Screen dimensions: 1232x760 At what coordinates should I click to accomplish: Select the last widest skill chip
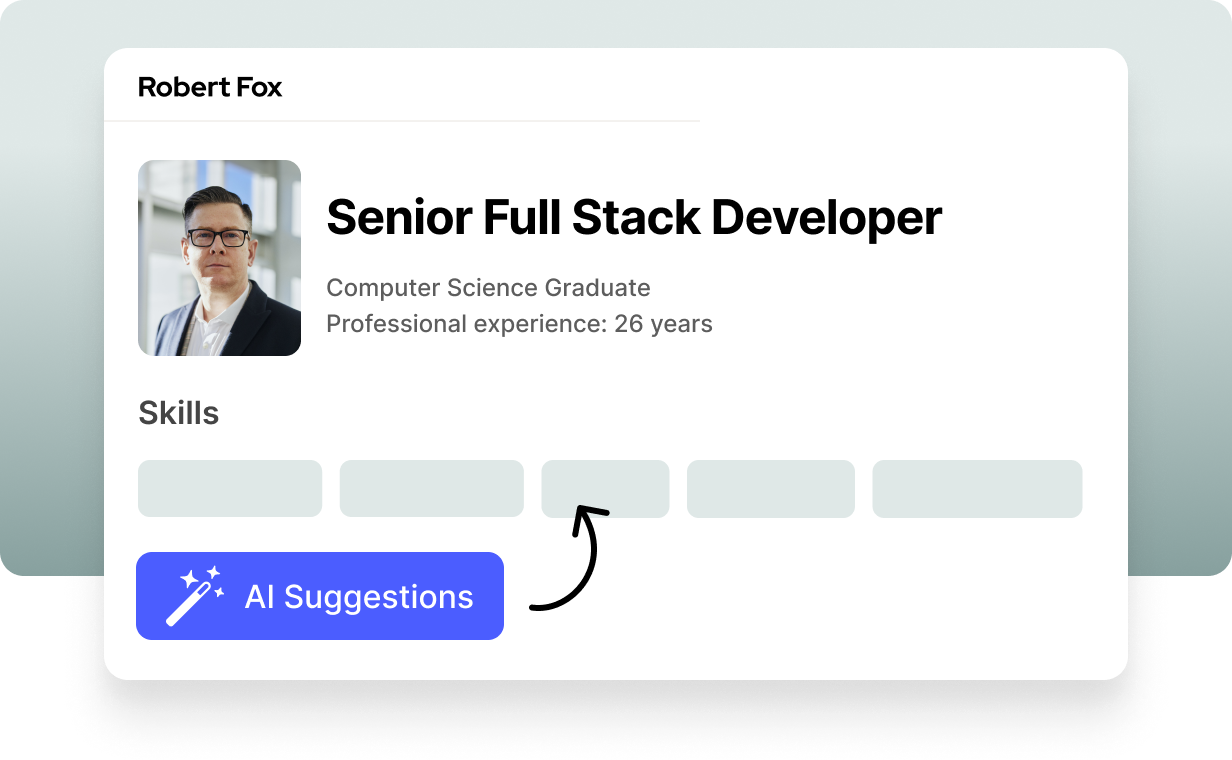click(977, 488)
